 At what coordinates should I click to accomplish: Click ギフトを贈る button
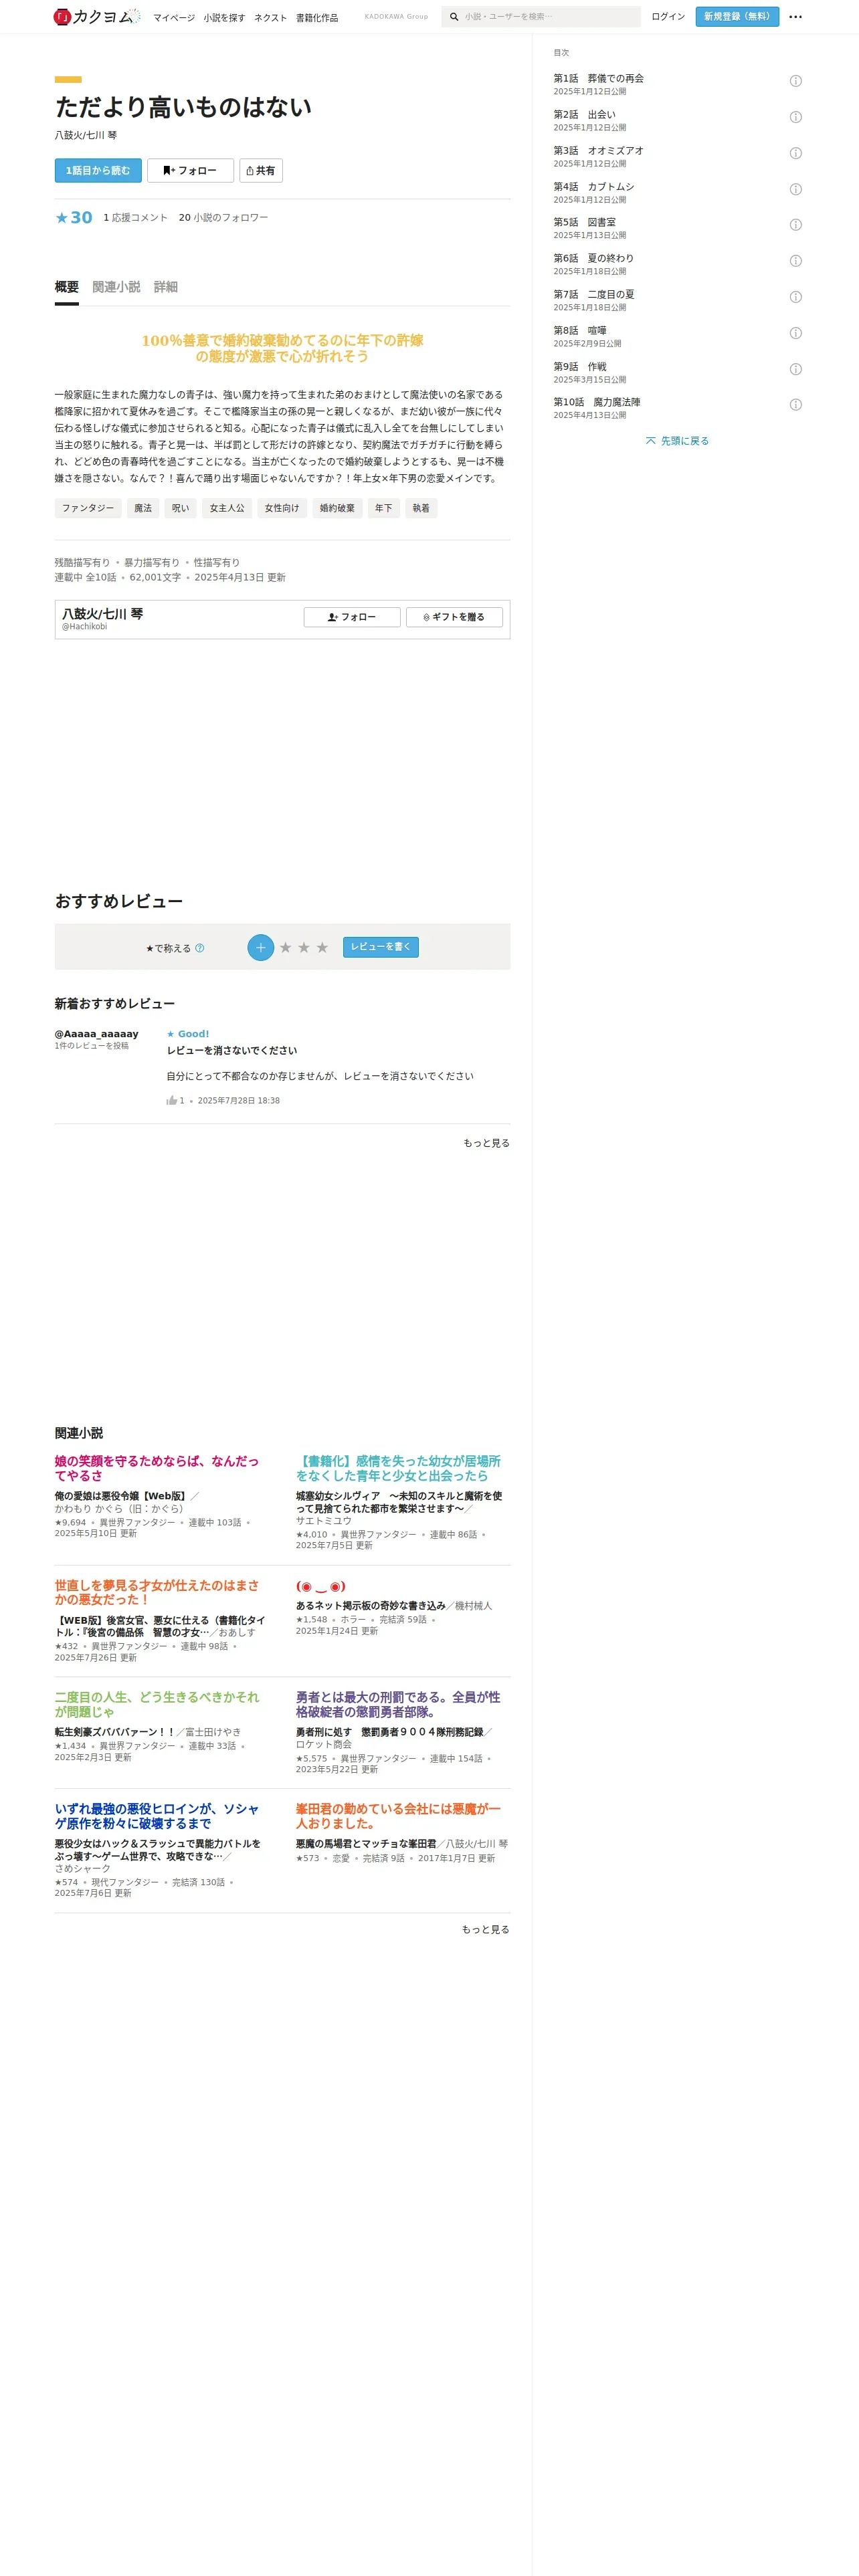pyautogui.click(x=454, y=617)
